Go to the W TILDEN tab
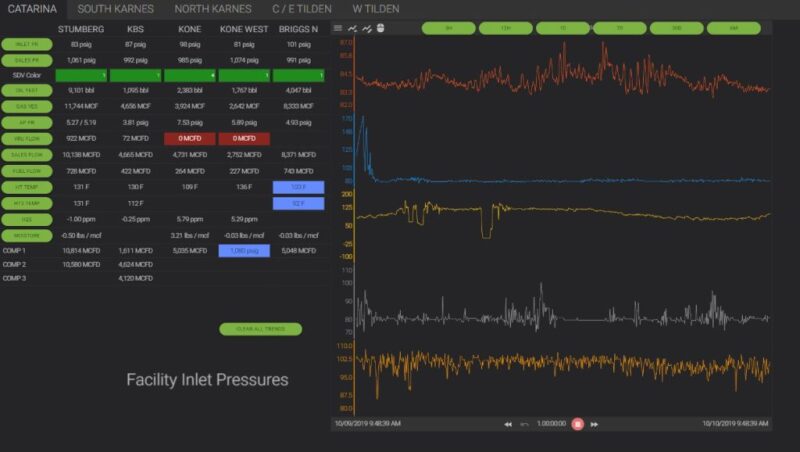 click(376, 9)
